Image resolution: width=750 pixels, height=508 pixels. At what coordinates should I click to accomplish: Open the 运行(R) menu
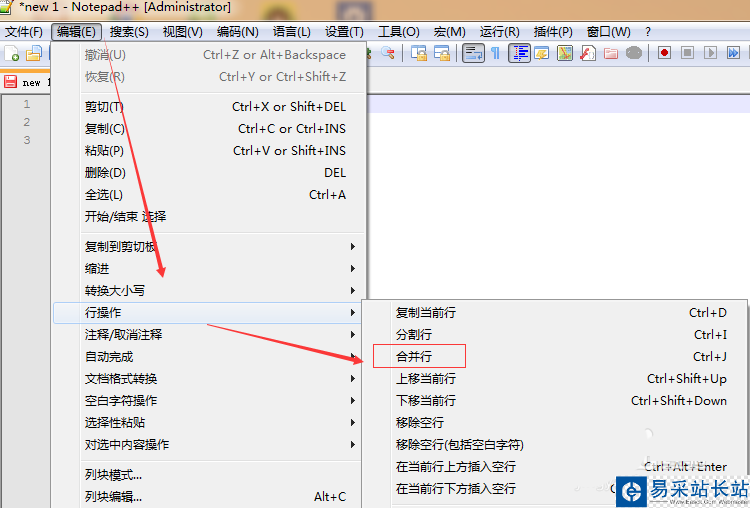[x=499, y=32]
